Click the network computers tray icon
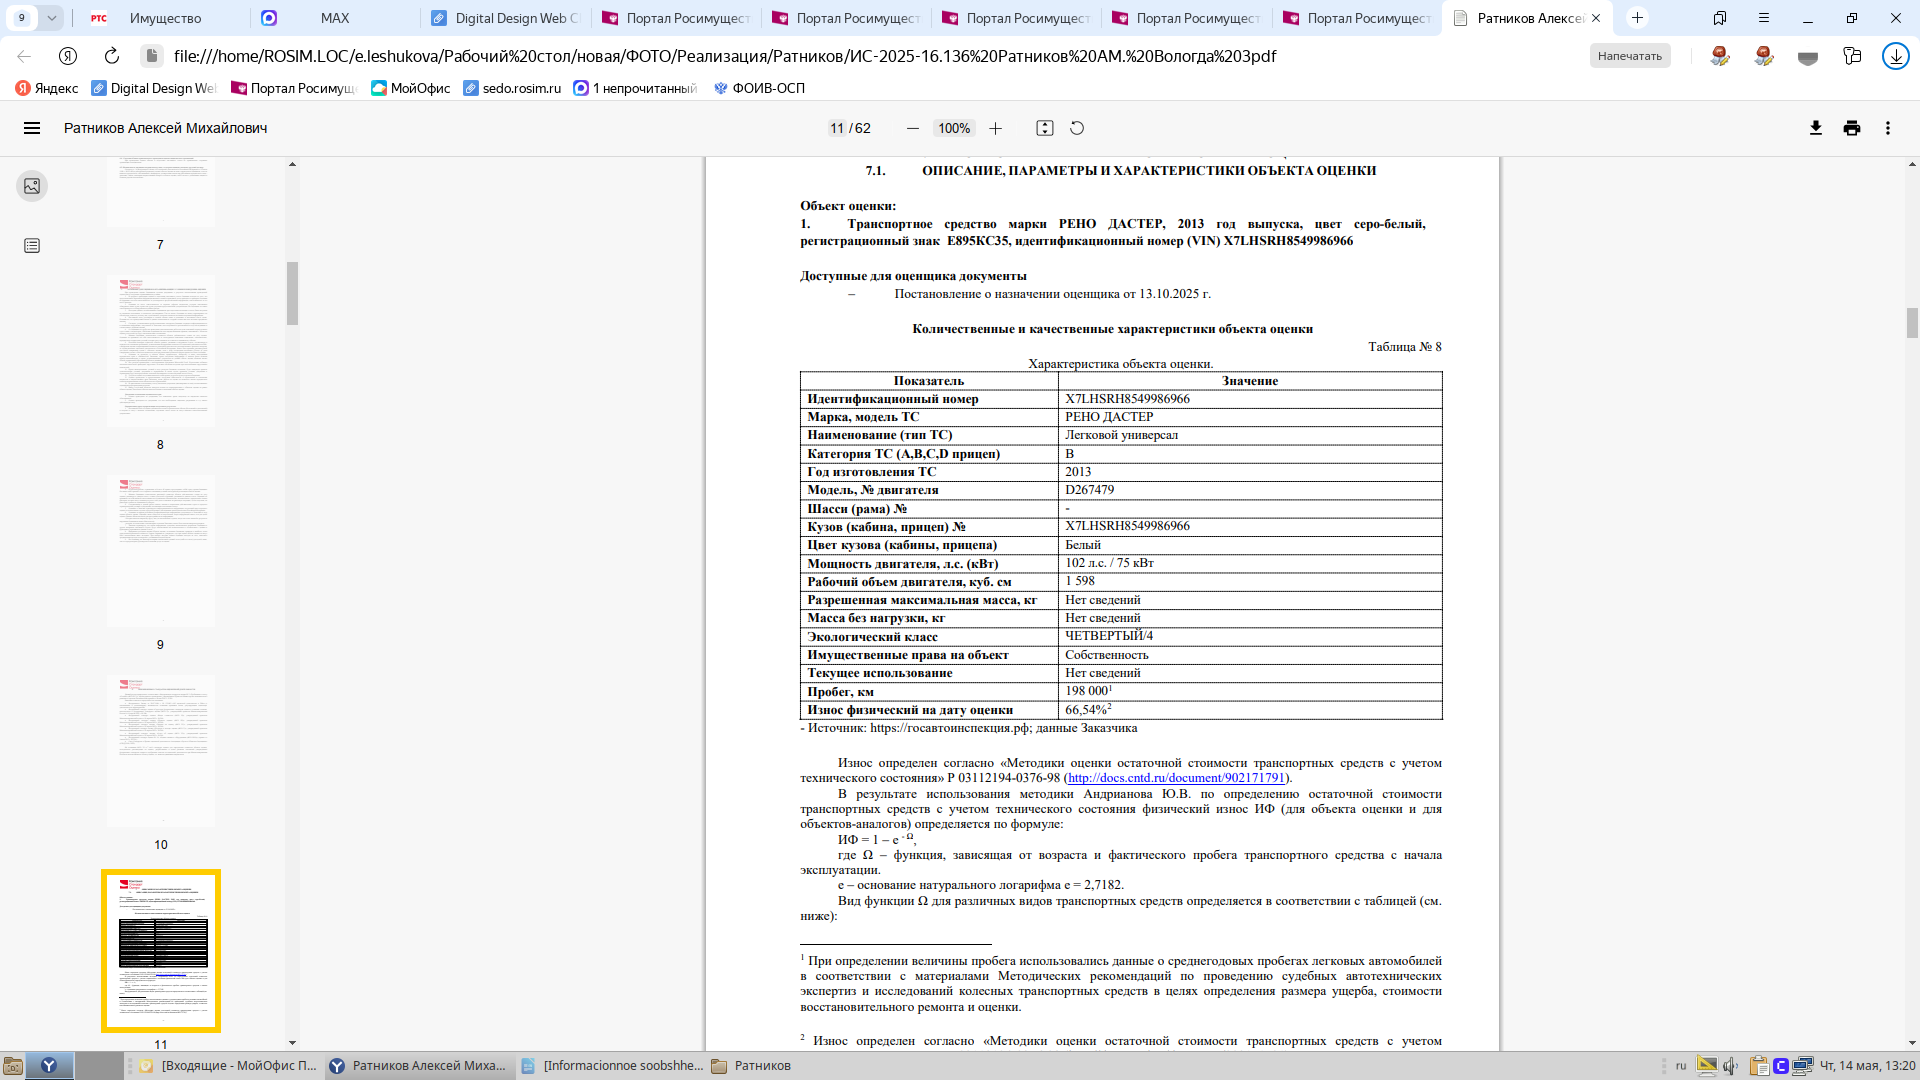 click(x=1803, y=1066)
